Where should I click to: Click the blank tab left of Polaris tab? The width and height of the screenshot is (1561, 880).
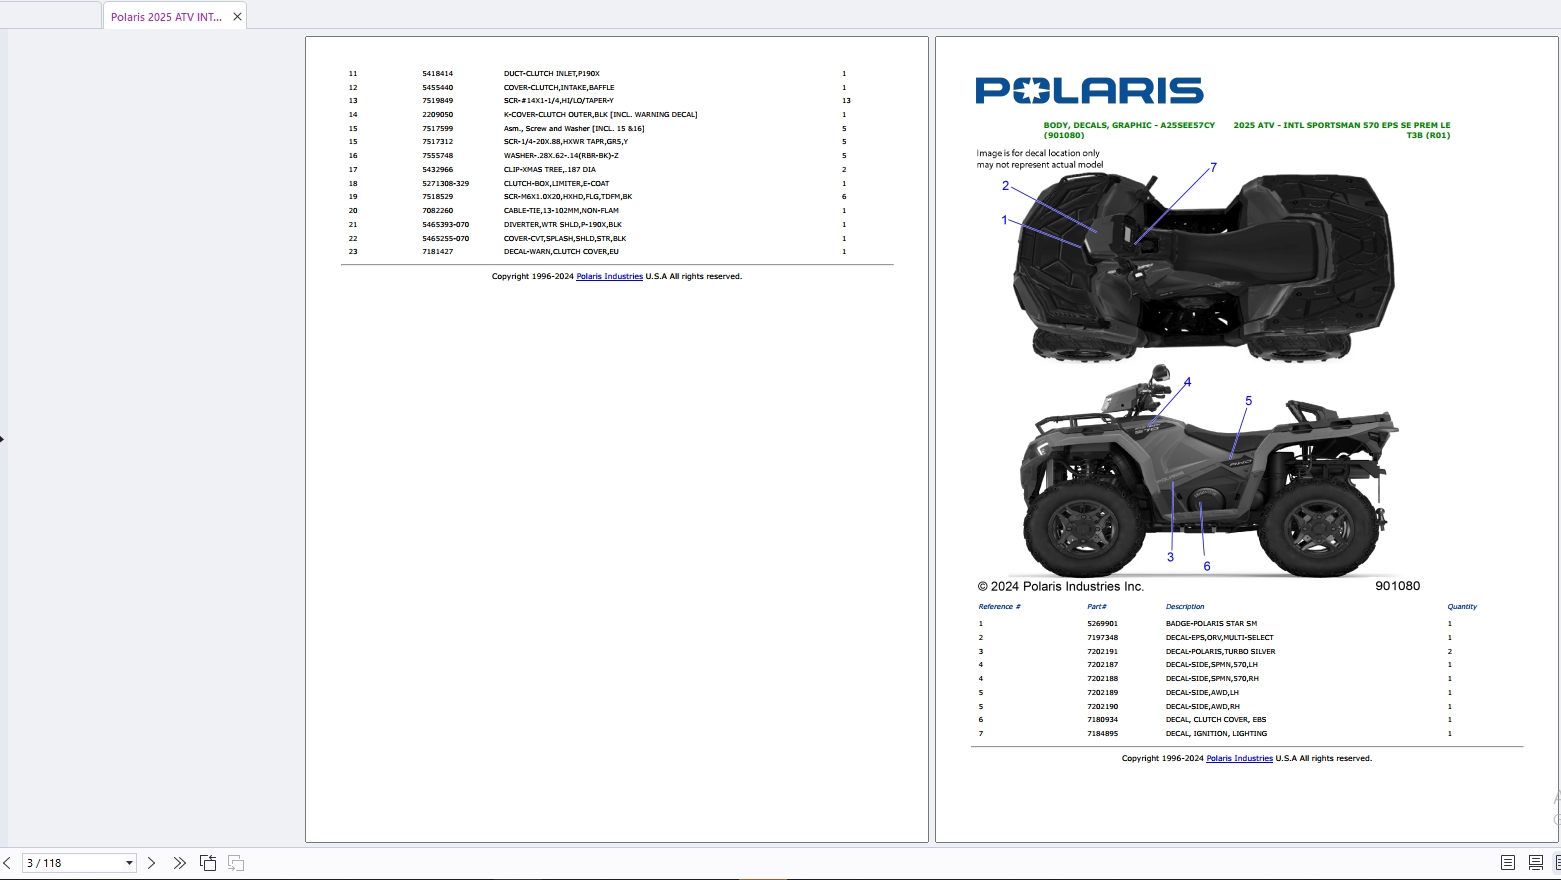click(50, 15)
